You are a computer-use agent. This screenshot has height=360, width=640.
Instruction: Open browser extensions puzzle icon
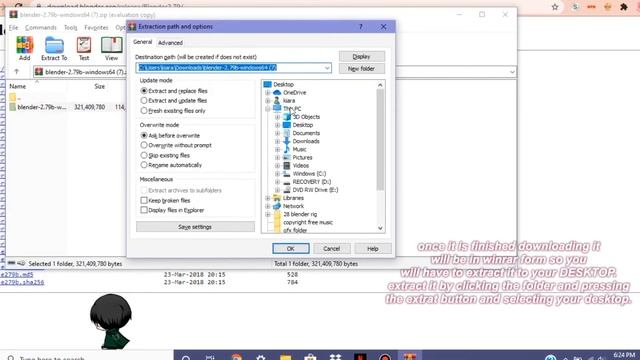(x=623, y=7)
